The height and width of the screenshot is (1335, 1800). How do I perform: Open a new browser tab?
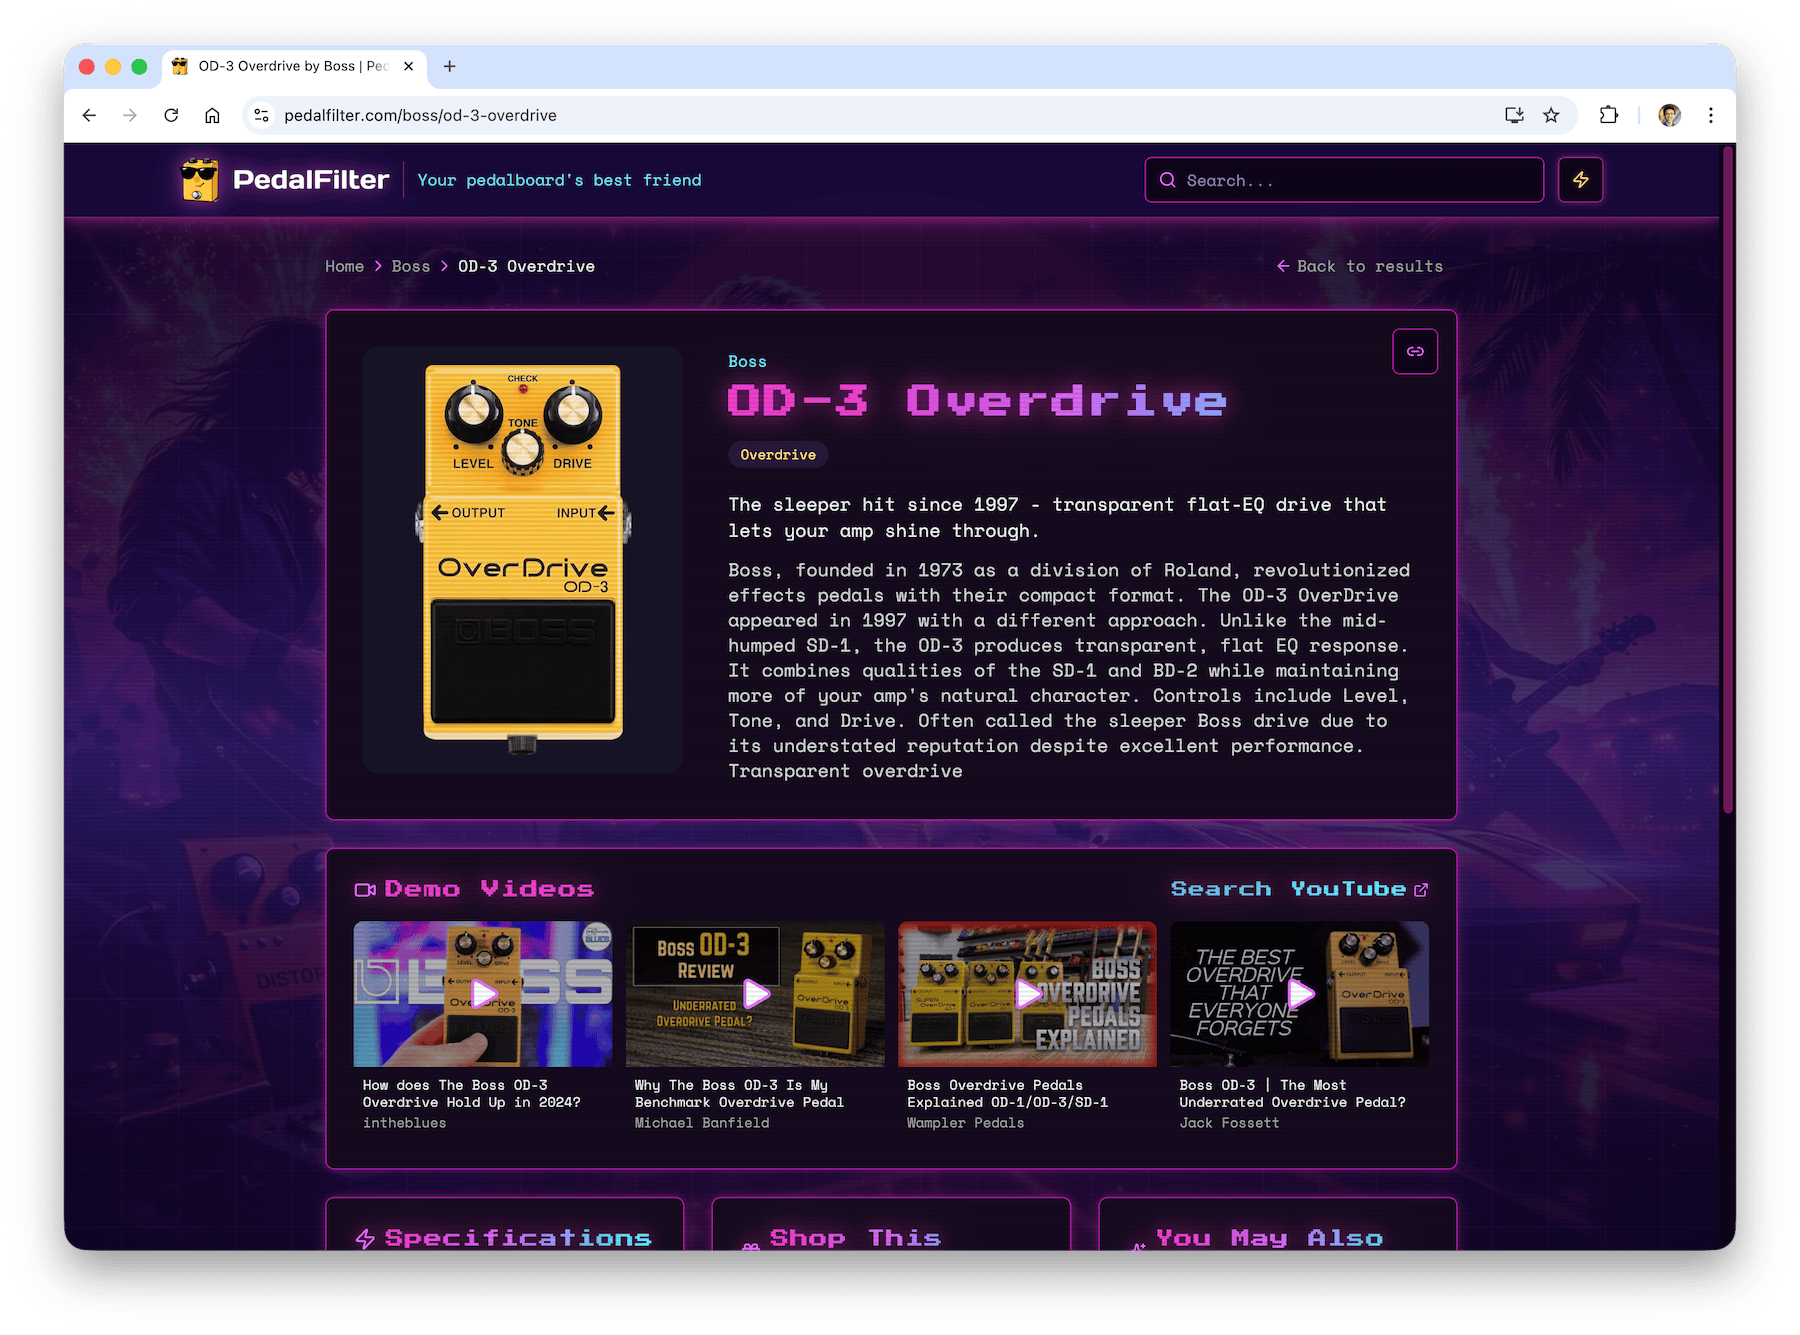tap(450, 66)
